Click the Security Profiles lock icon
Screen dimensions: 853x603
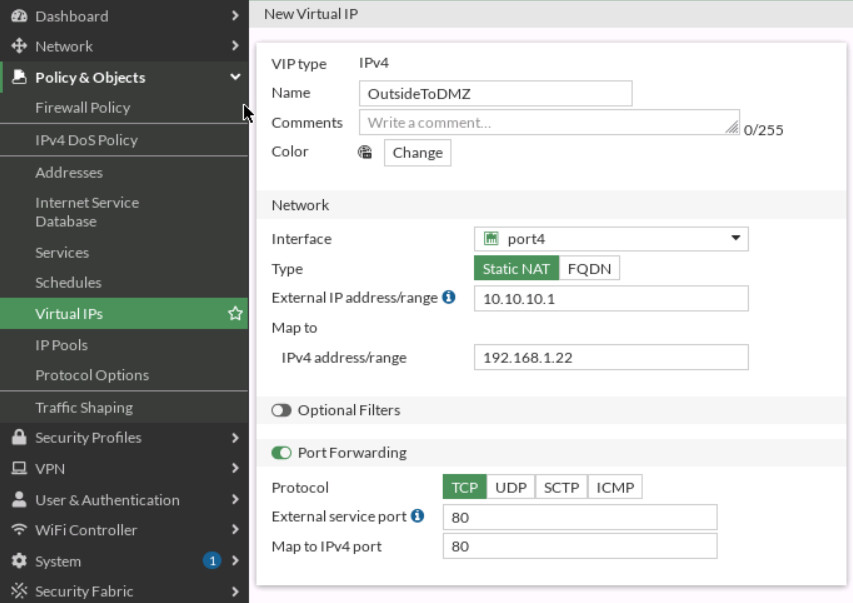[18, 437]
